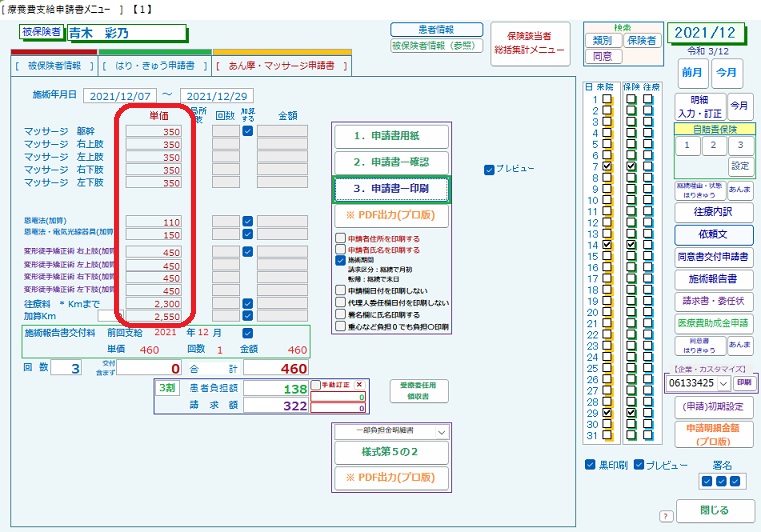Toggle 加算する checkbox for 往療料 row
The width and height of the screenshot is (761, 532).
pos(248,303)
